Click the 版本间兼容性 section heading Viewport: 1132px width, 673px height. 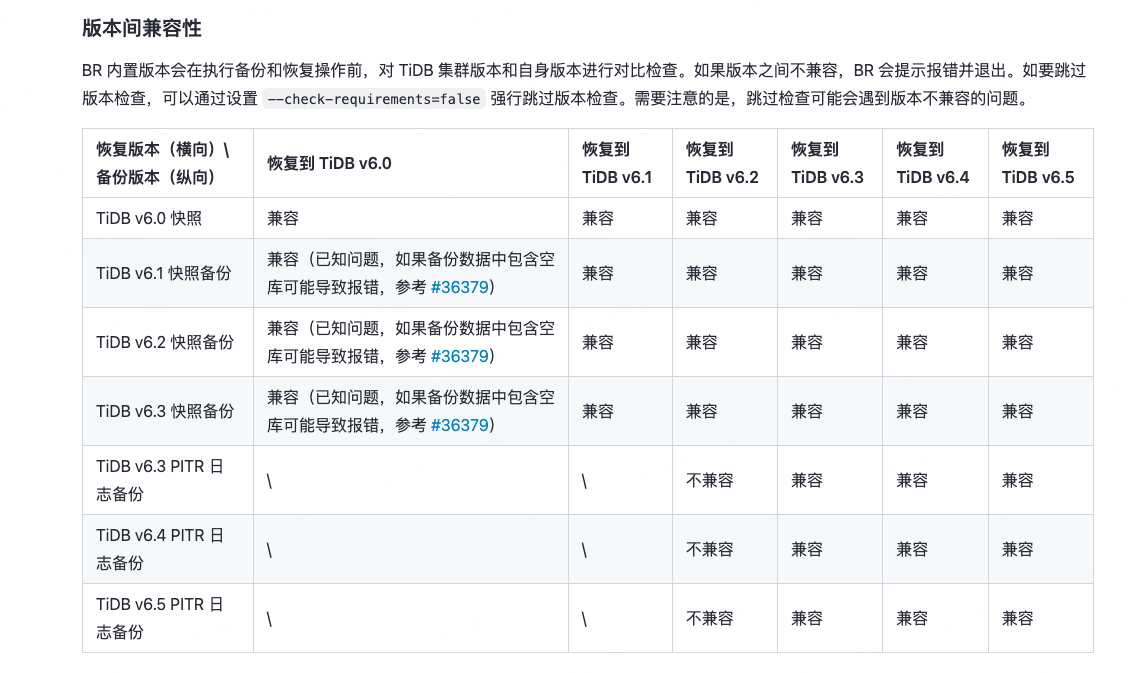click(142, 28)
